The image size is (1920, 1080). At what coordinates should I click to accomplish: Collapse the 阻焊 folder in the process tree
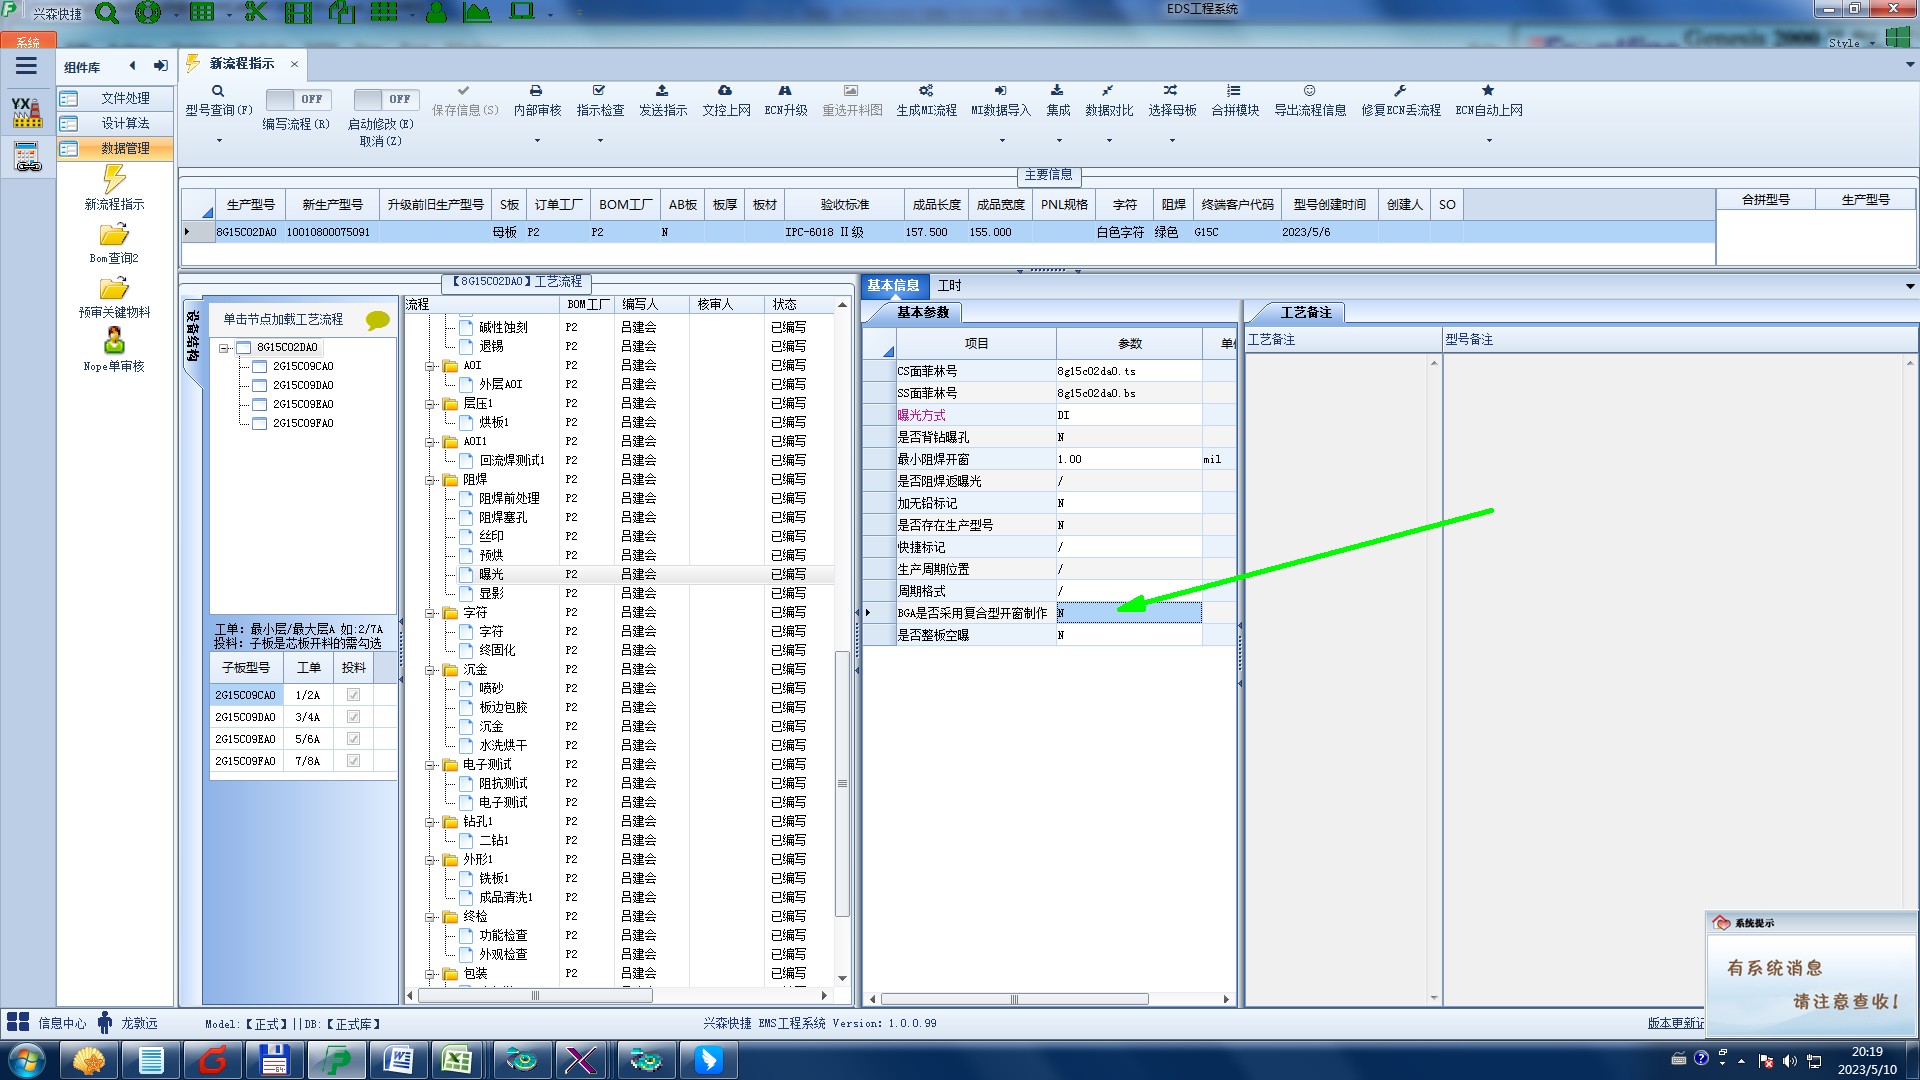(431, 480)
